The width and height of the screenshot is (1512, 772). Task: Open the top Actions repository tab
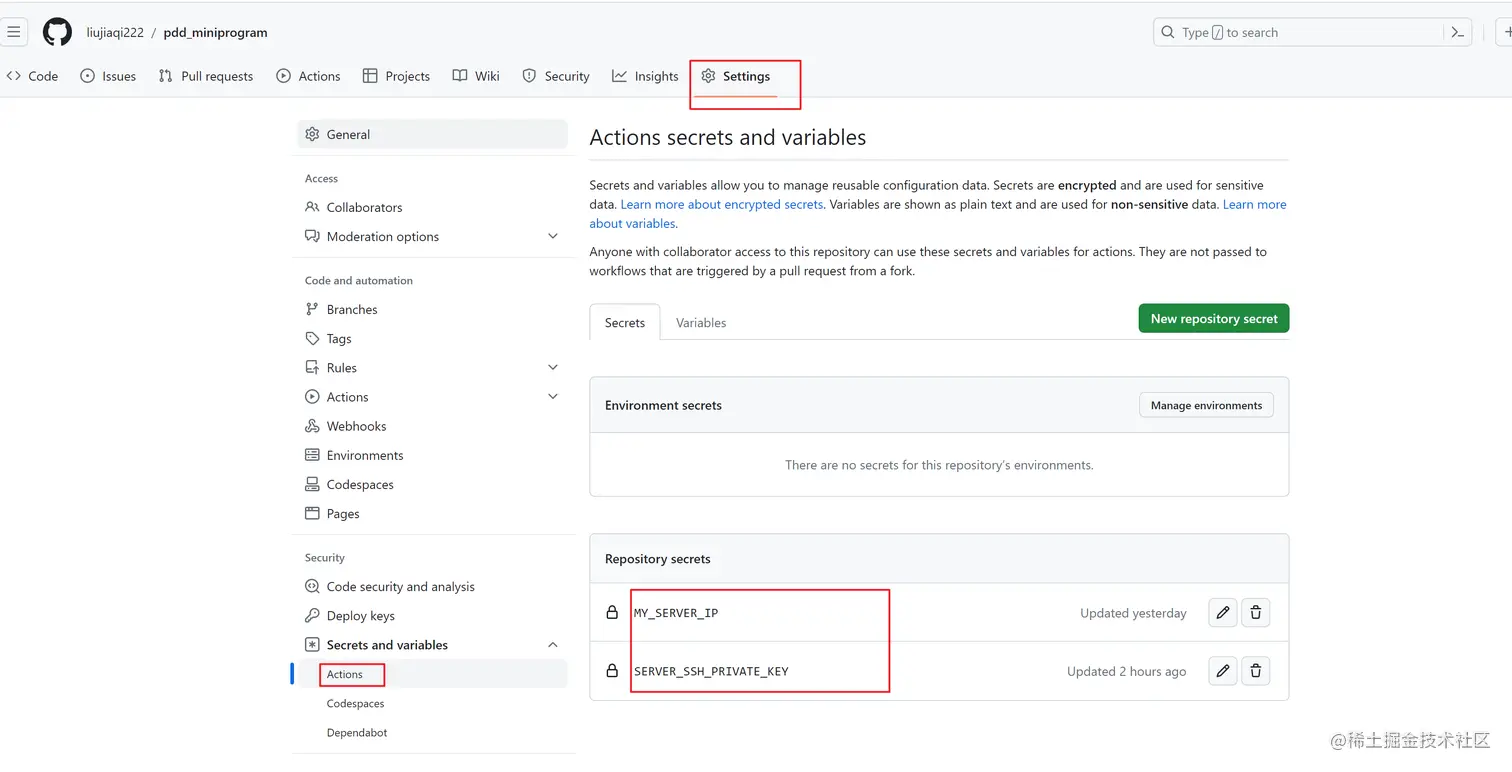click(x=308, y=76)
